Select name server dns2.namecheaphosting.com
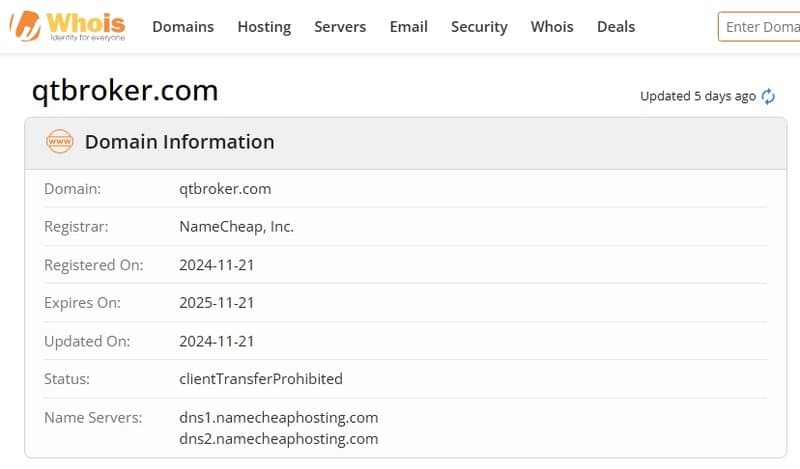Viewport: 800px width, 469px height. pyautogui.click(x=279, y=439)
